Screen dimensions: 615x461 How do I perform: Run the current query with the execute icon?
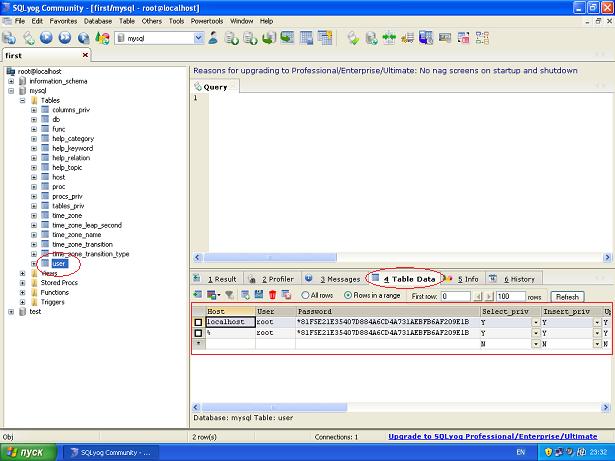(46, 38)
